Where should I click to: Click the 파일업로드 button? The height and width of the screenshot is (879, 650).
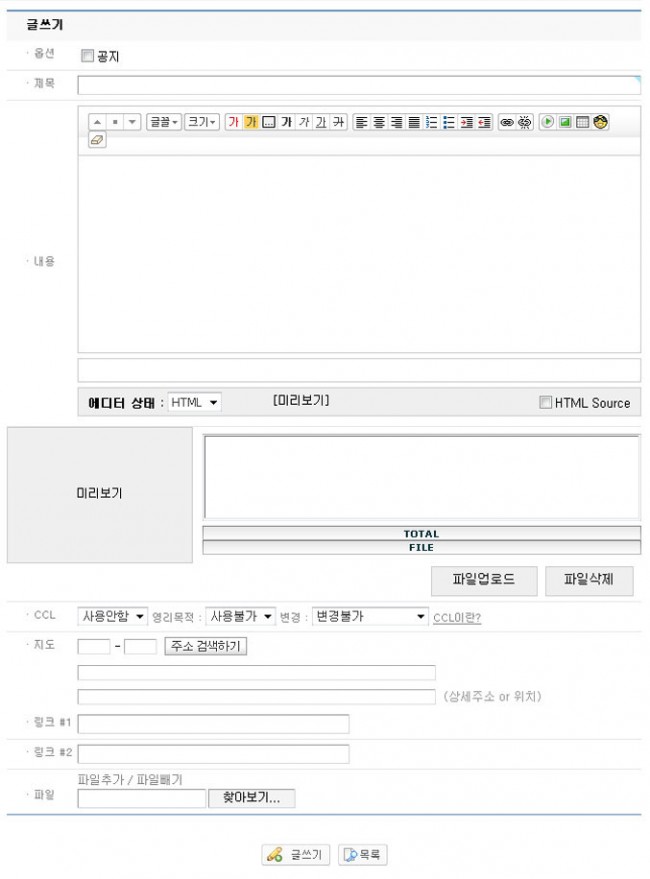tap(484, 580)
